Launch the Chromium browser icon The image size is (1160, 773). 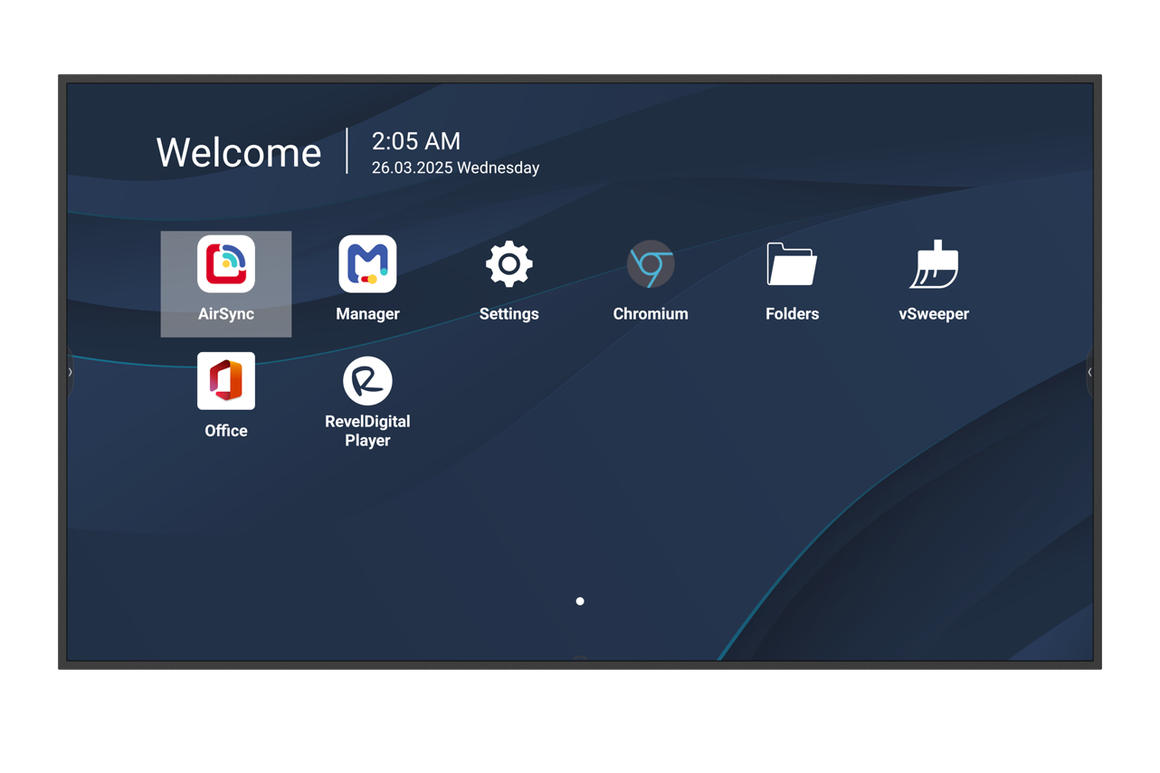tap(650, 264)
